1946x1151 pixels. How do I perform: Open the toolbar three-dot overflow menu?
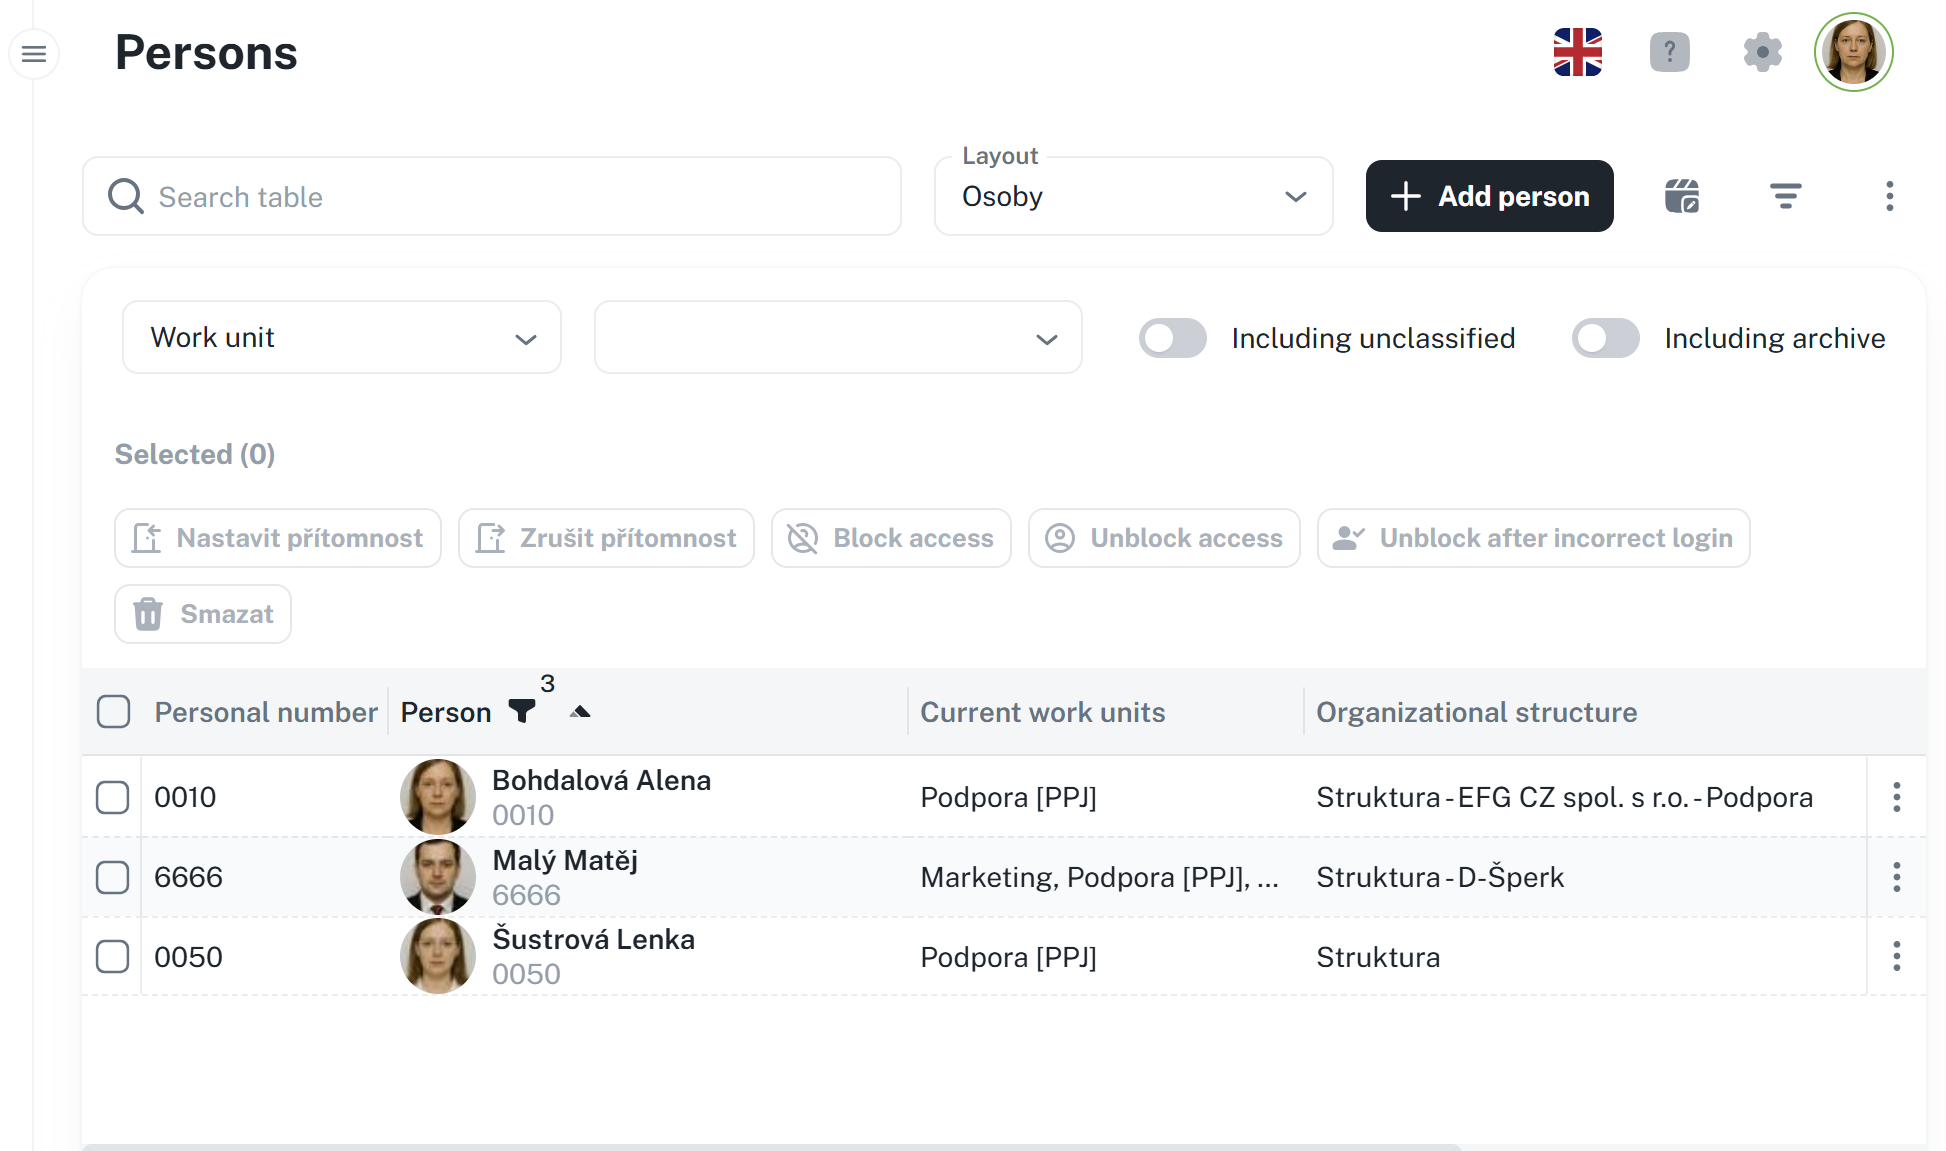point(1889,196)
